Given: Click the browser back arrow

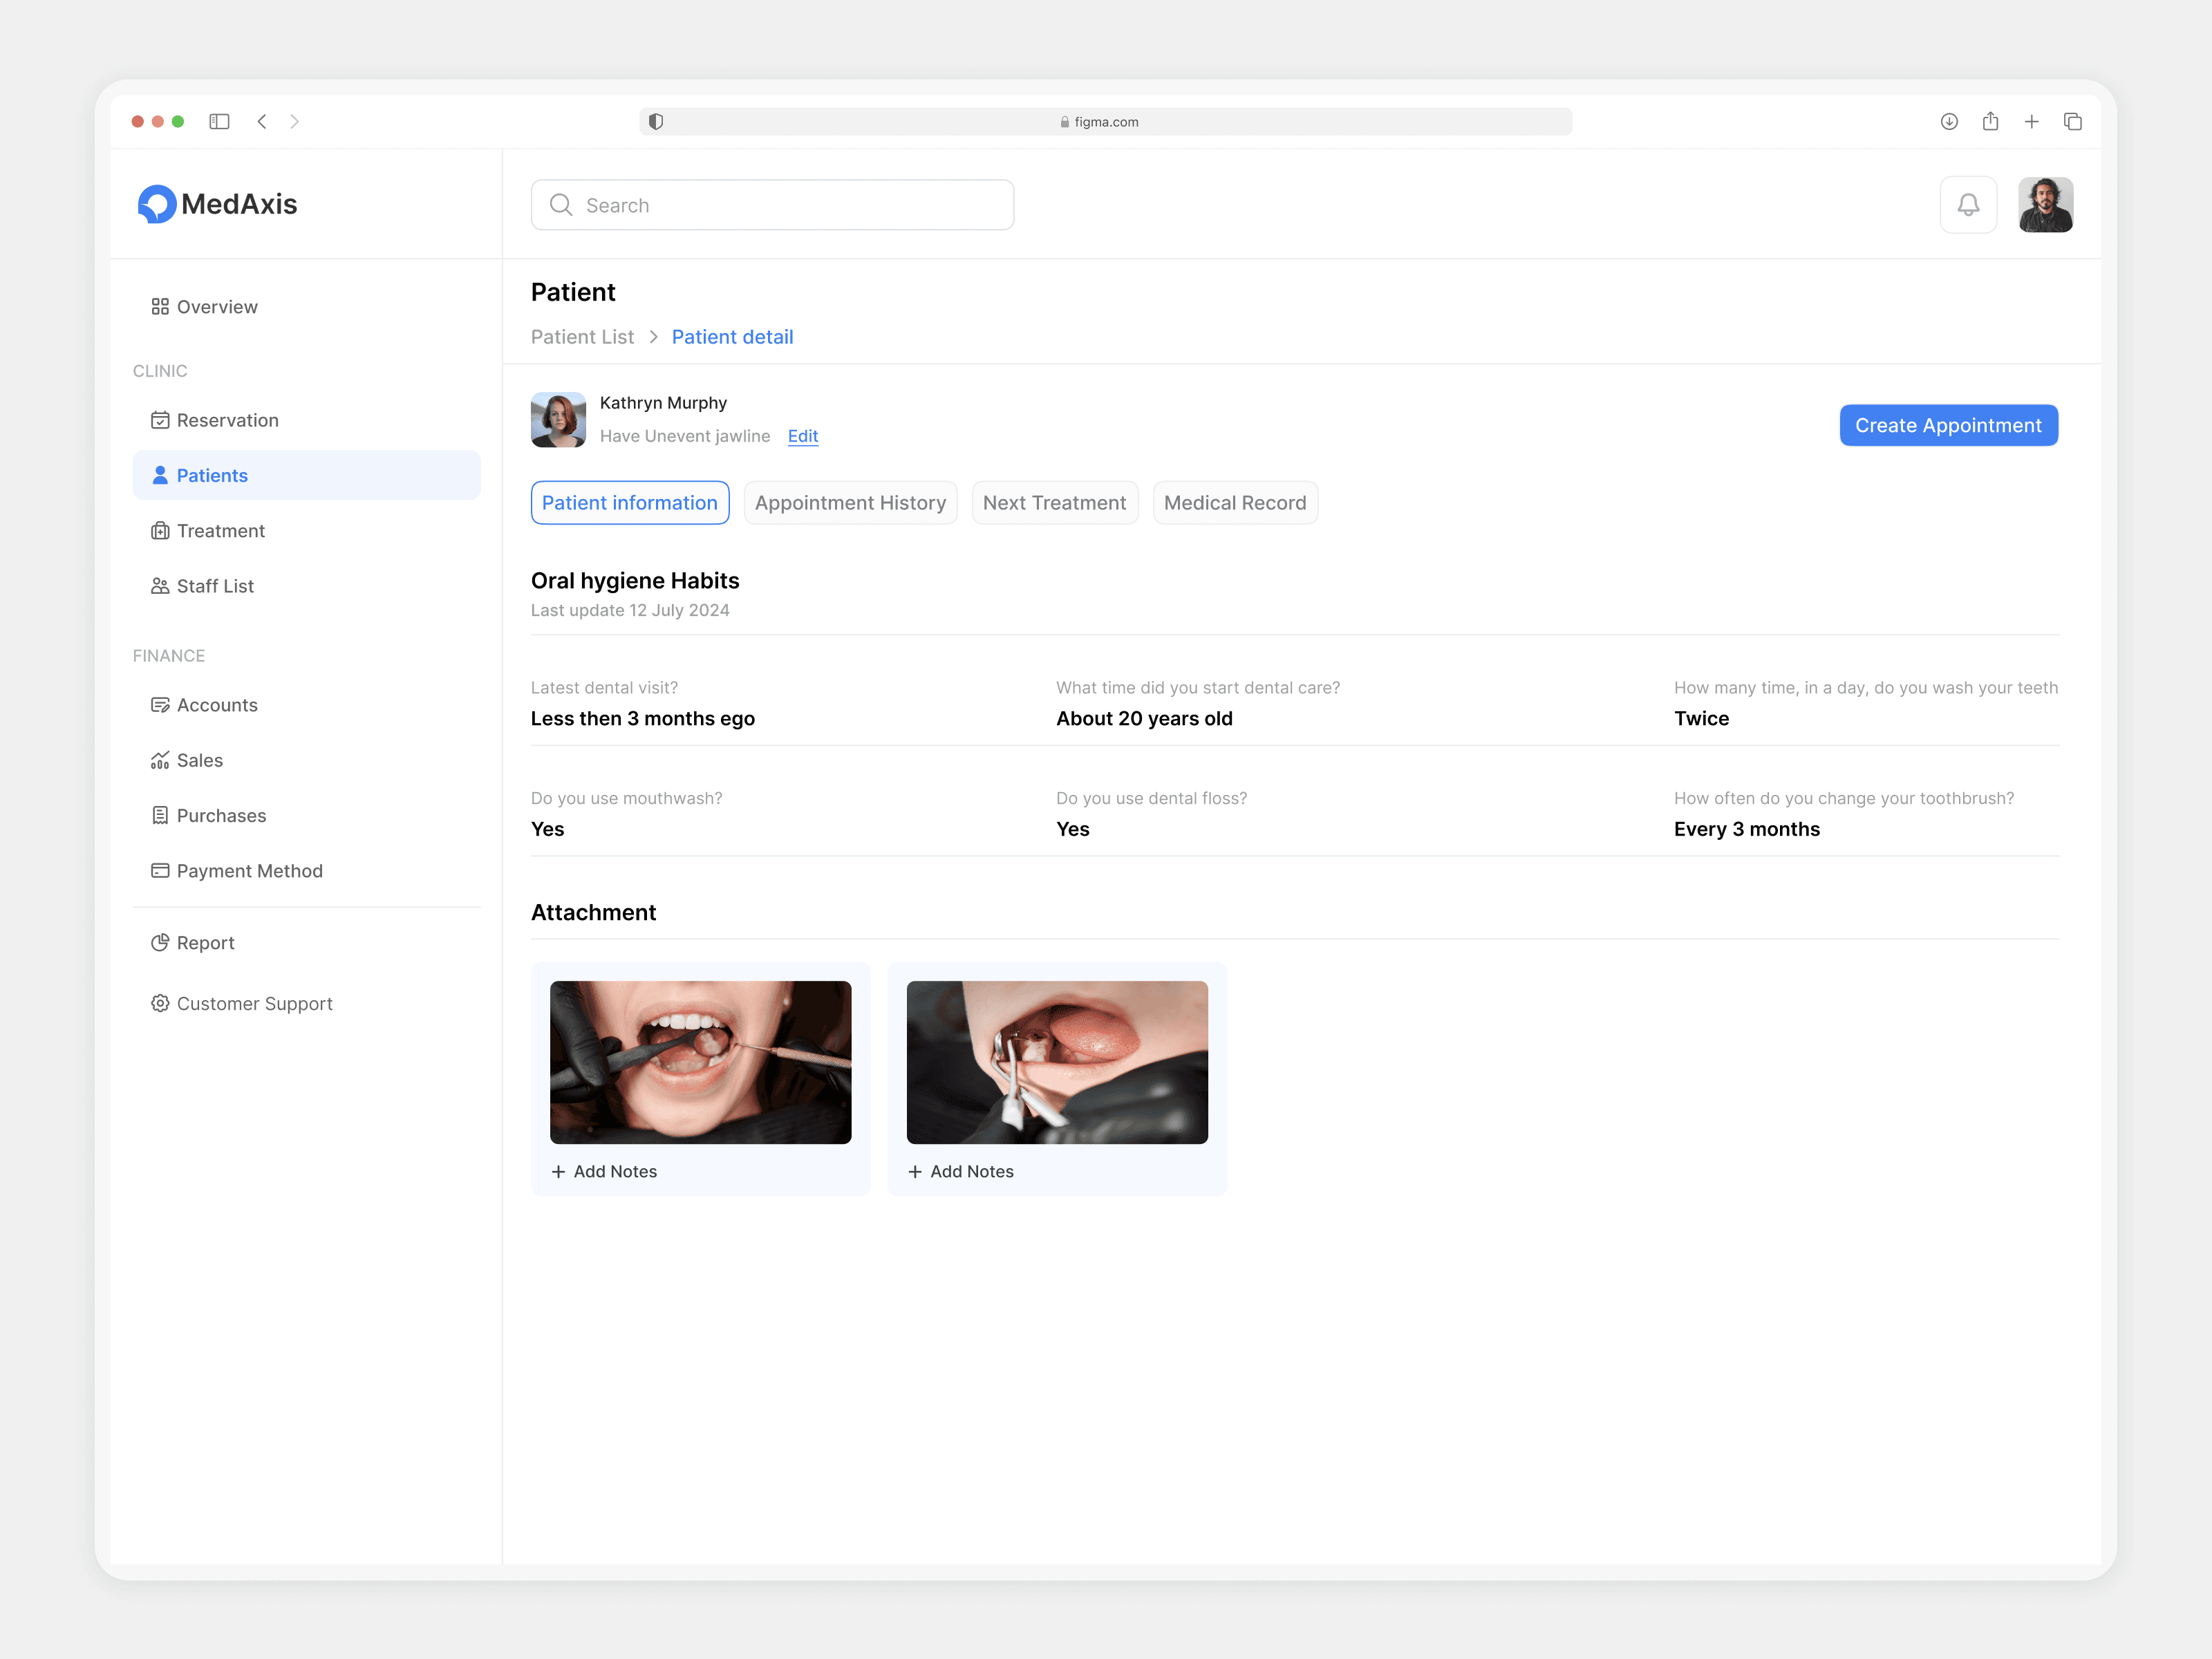Looking at the screenshot, I should tap(262, 121).
